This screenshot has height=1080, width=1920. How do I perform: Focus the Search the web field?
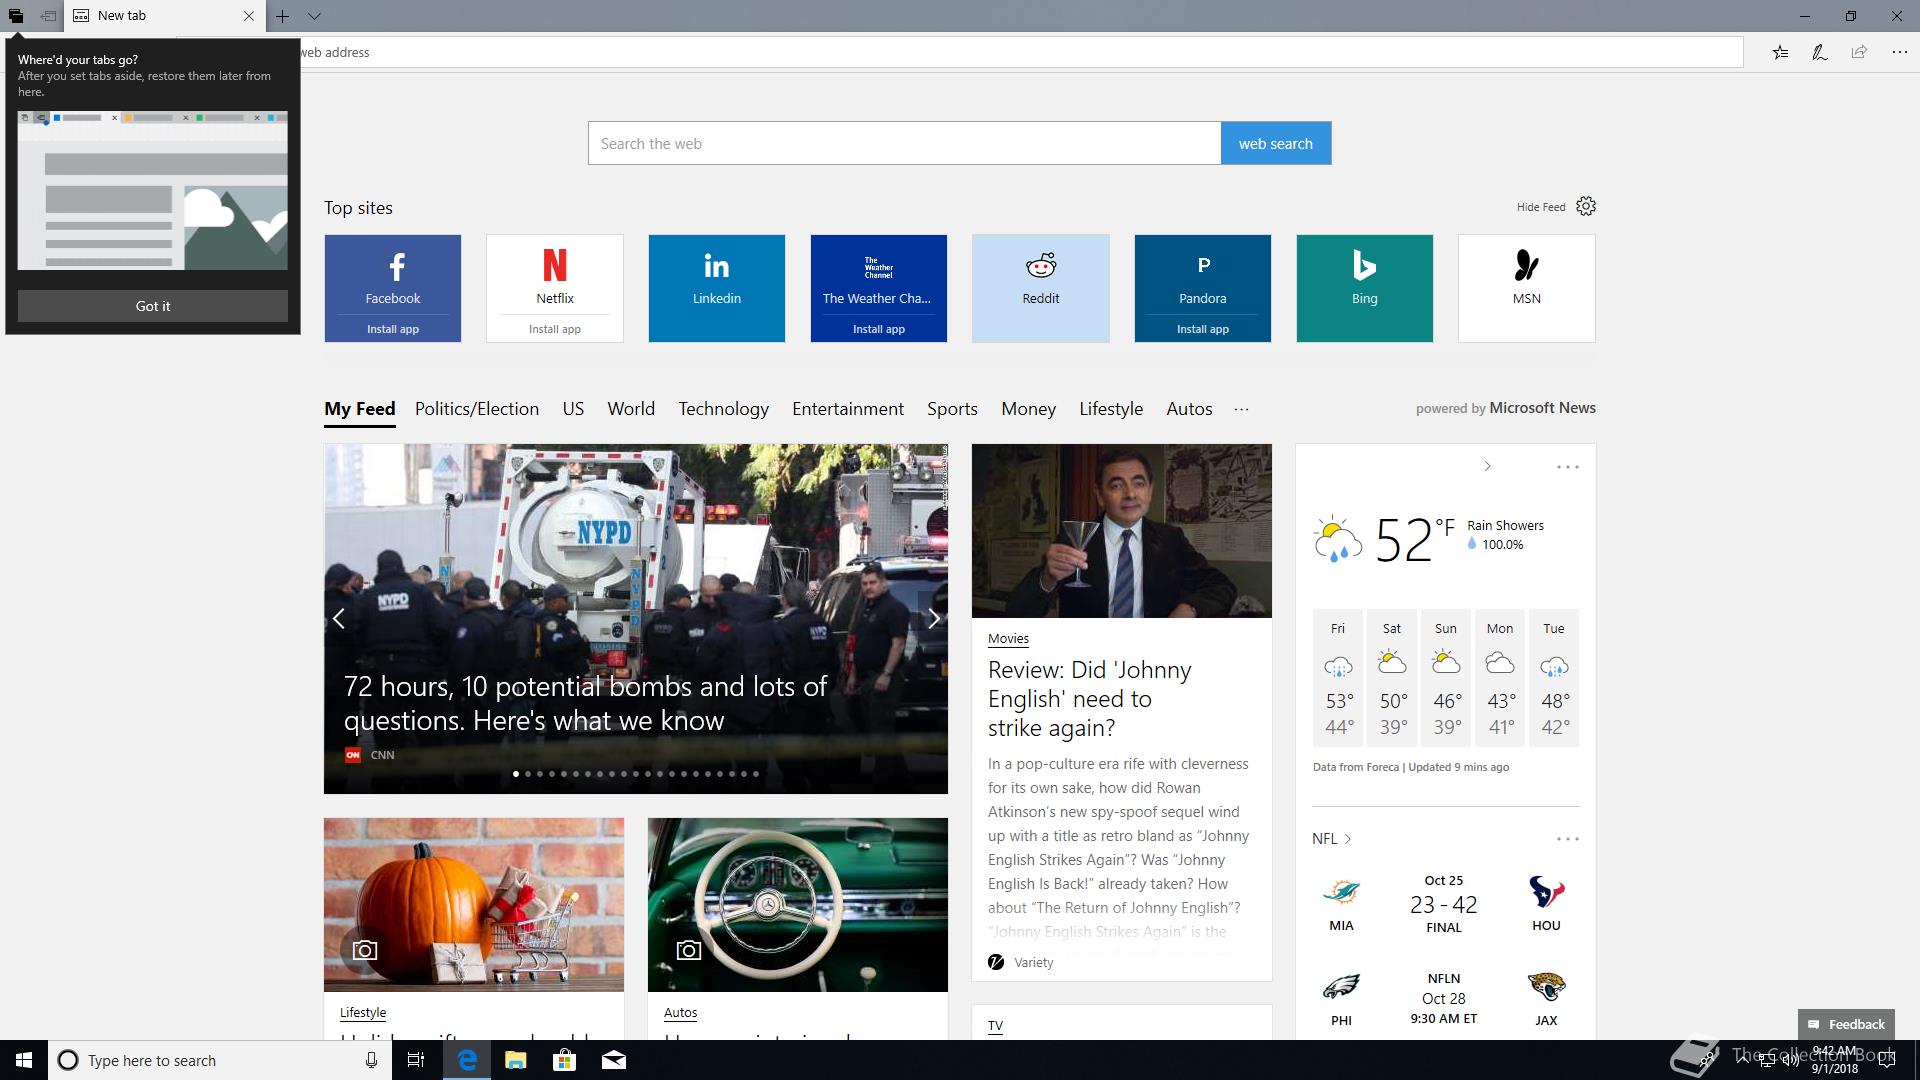point(904,143)
